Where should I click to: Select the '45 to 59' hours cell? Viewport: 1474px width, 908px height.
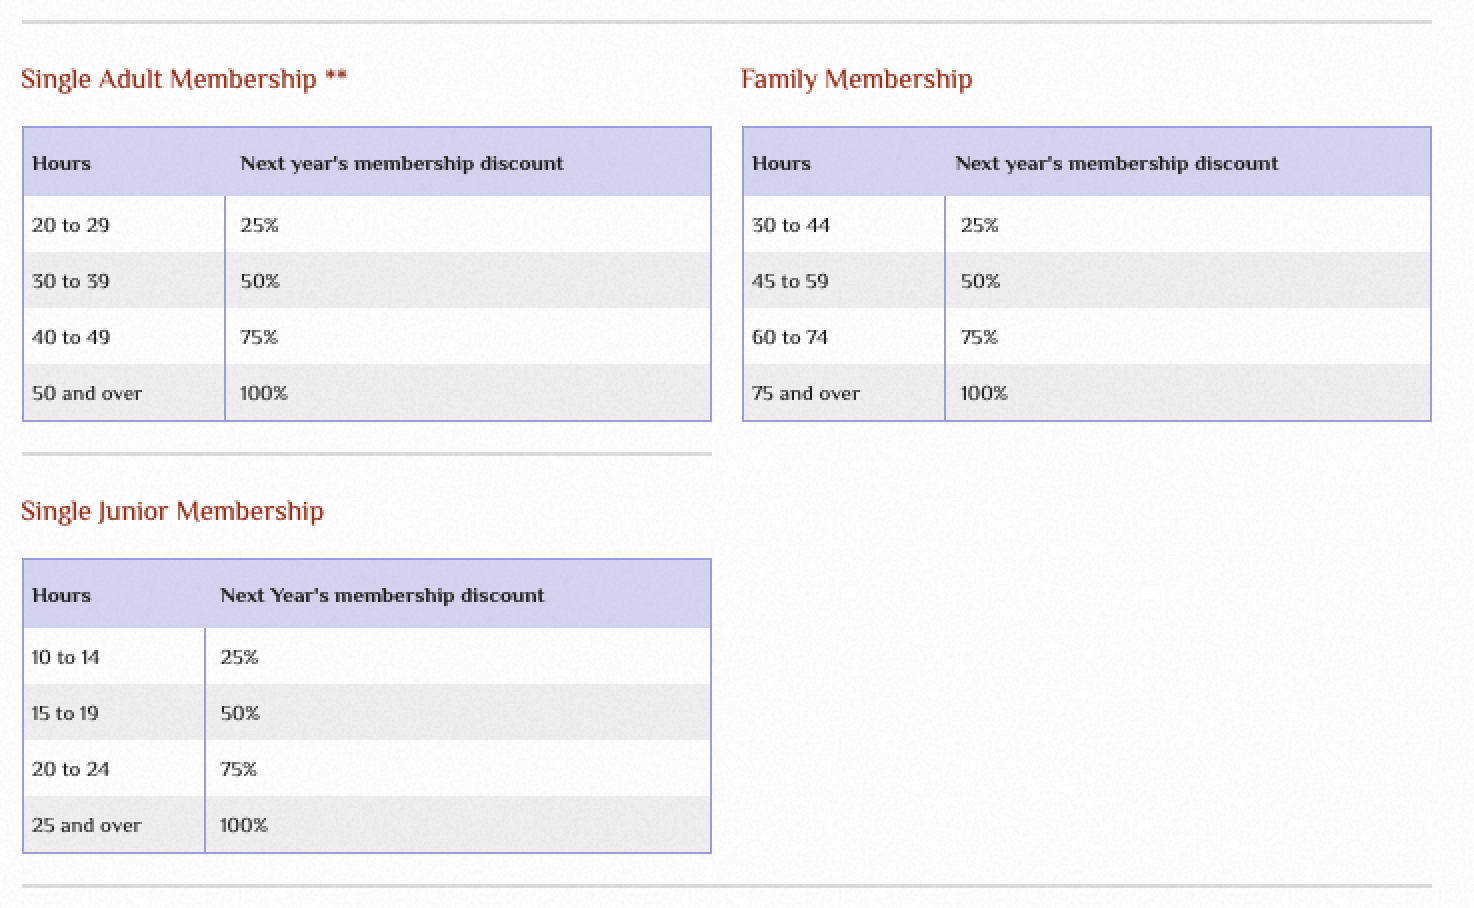pos(790,281)
